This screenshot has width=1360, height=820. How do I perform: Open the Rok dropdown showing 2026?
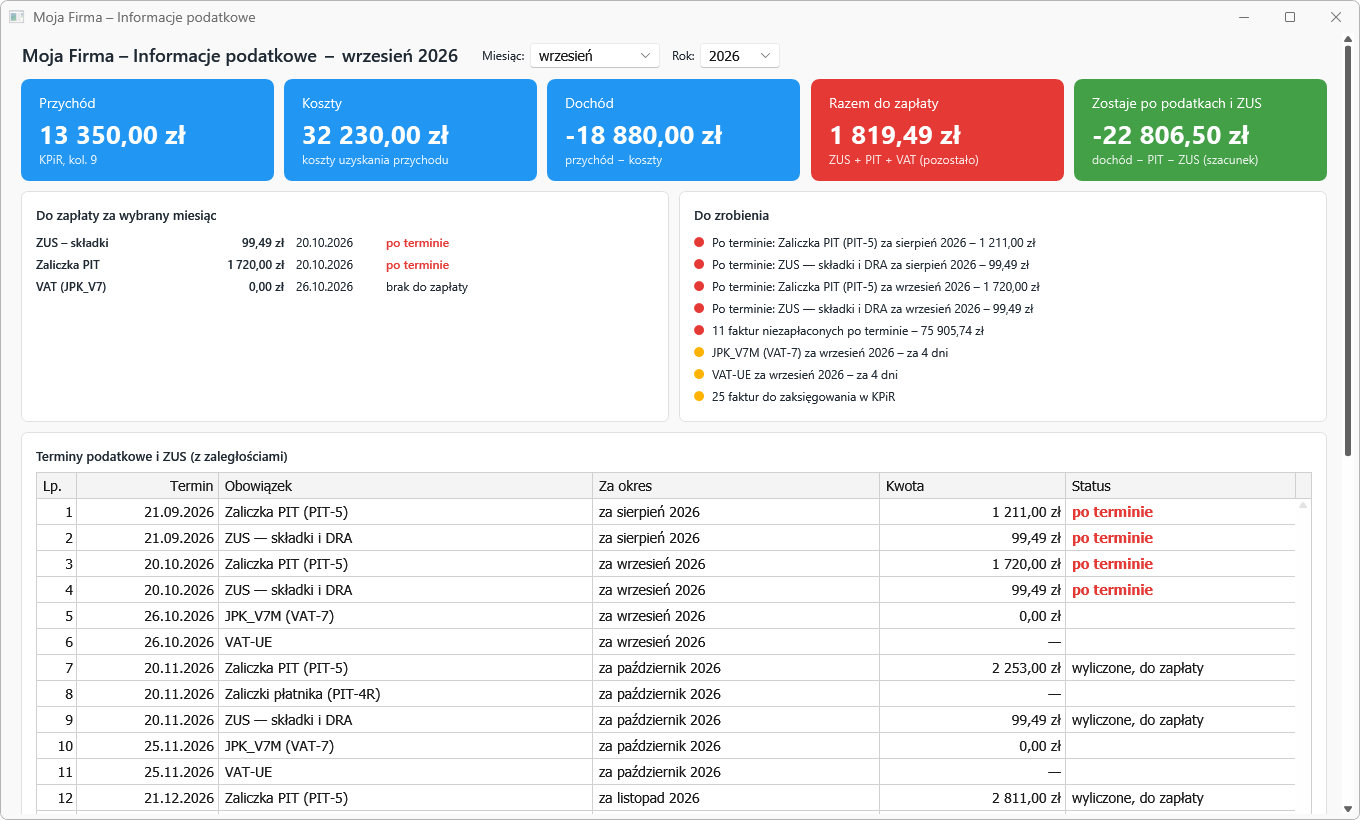tap(740, 56)
